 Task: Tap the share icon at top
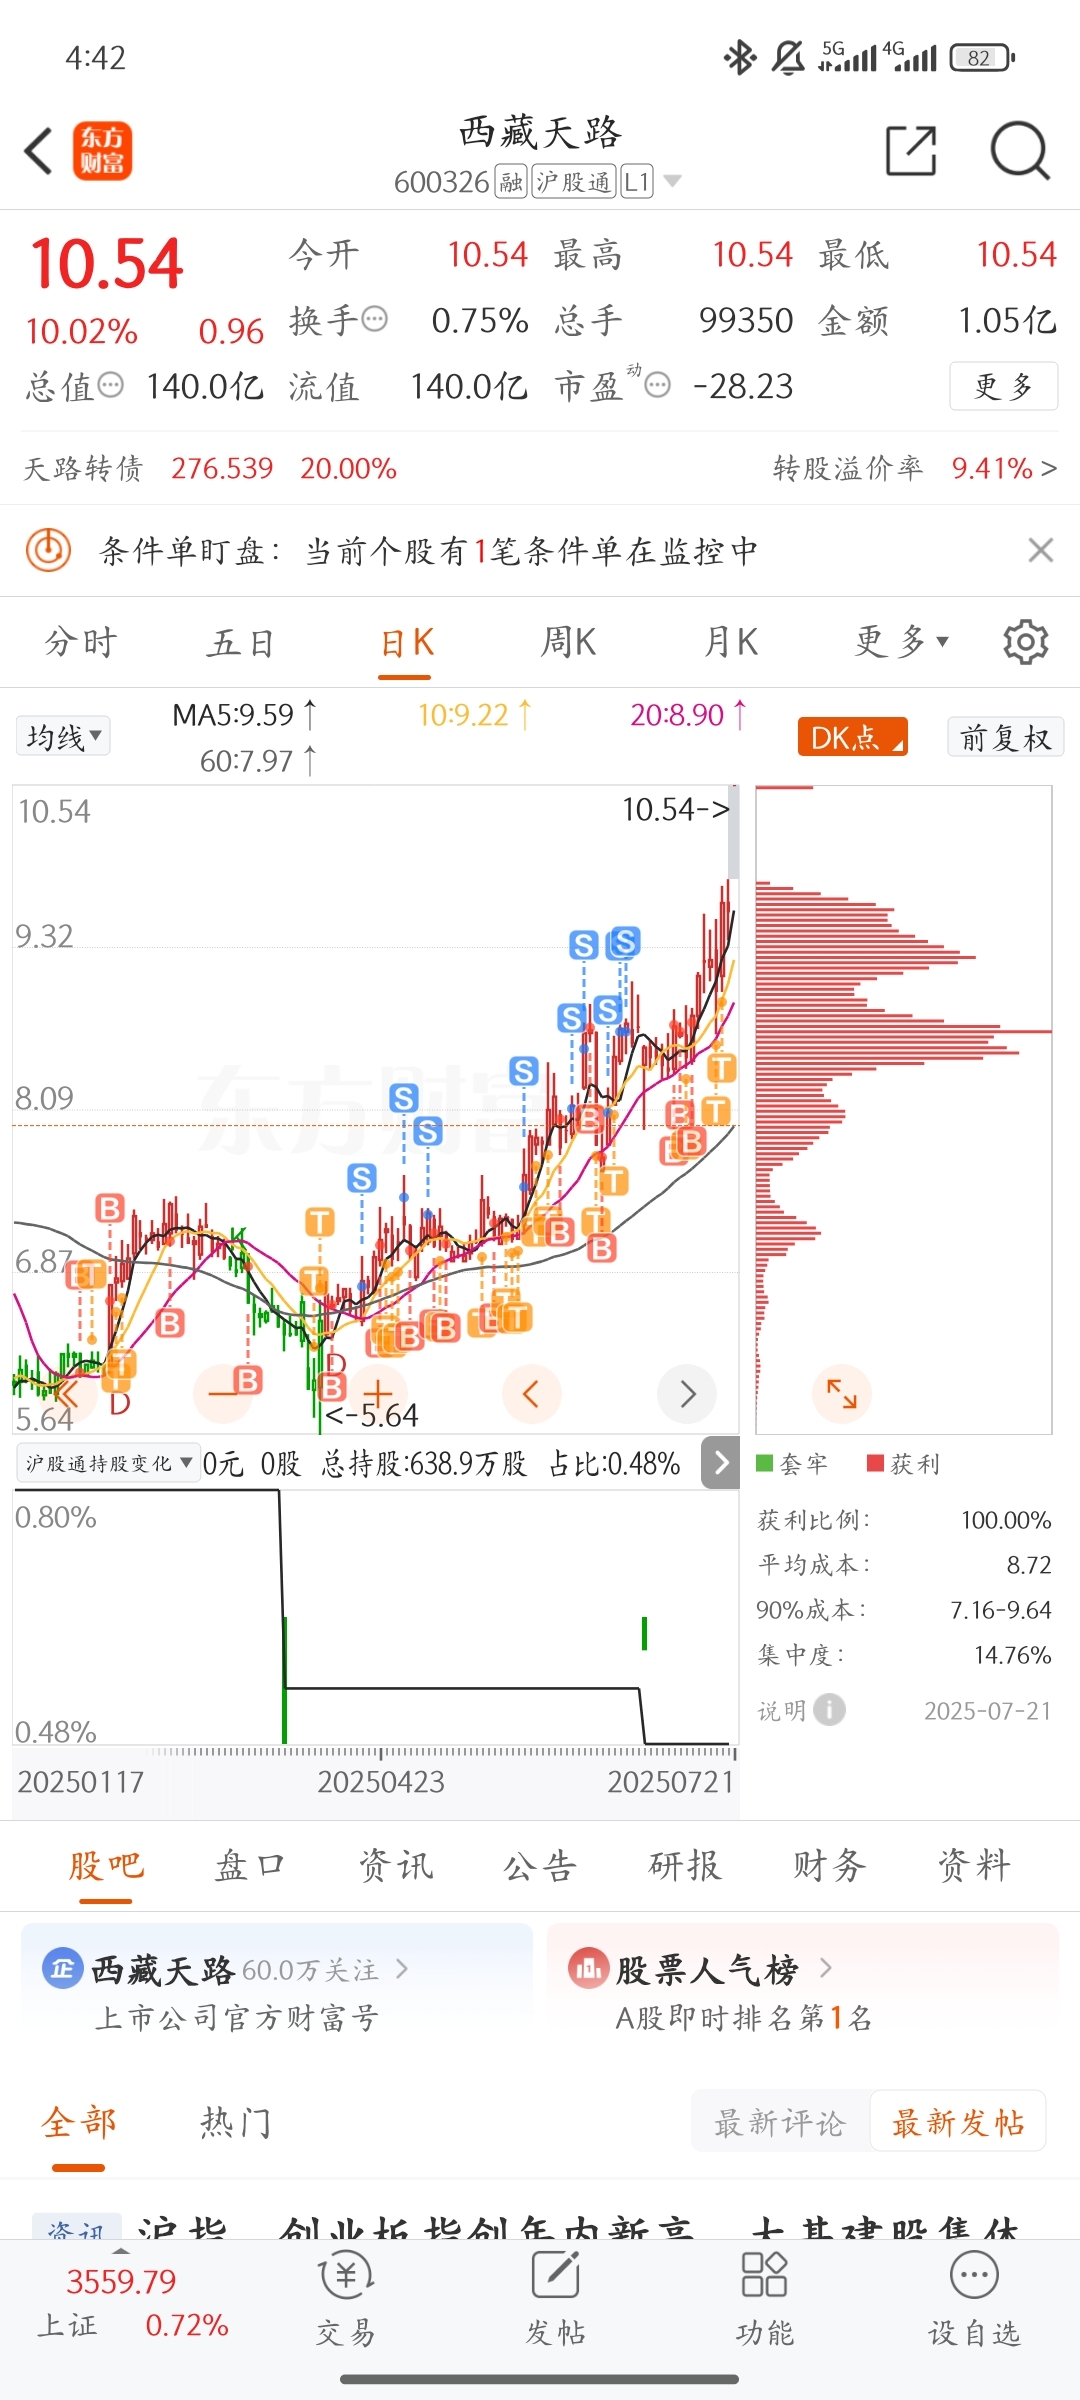[911, 151]
